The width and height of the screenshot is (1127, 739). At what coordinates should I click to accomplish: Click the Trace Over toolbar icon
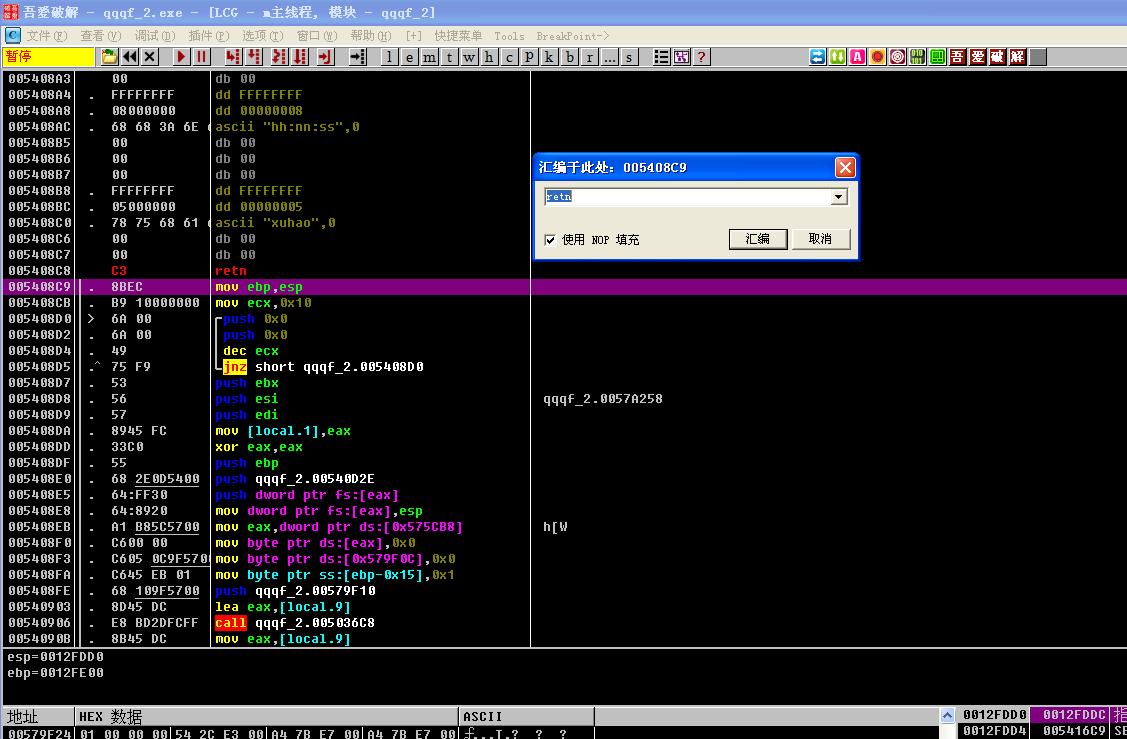point(300,57)
